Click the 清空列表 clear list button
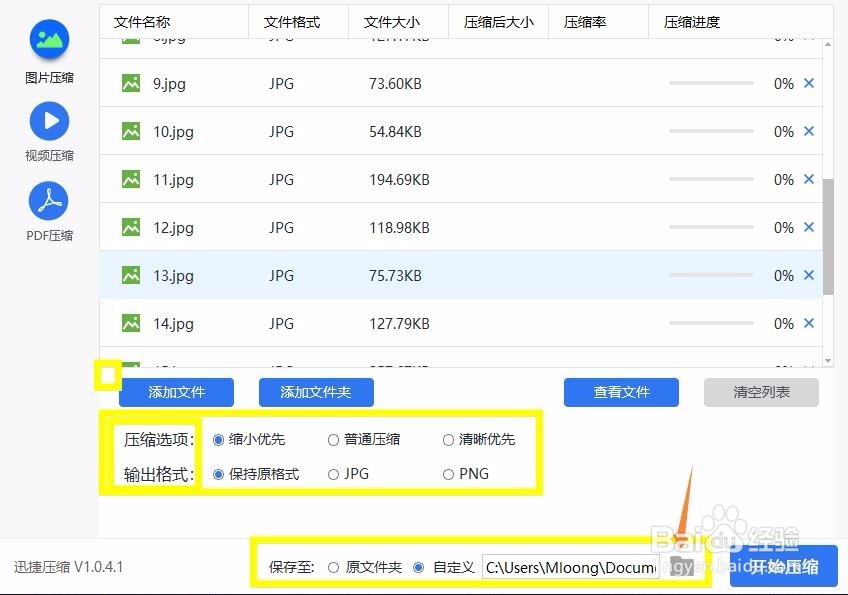Image resolution: width=848 pixels, height=595 pixels. (x=760, y=392)
